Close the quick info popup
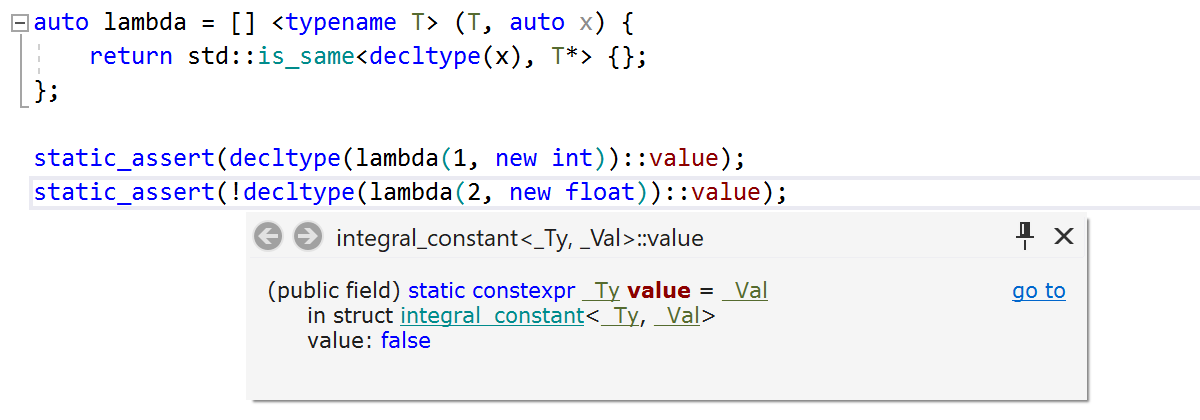1200x420 pixels. [x=1064, y=236]
